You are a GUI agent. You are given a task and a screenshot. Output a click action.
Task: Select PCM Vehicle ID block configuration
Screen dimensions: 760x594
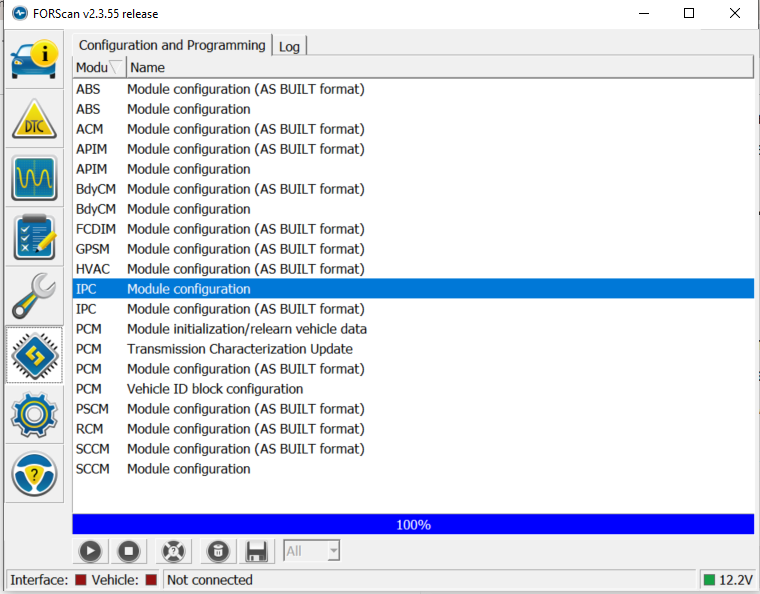tap(215, 389)
